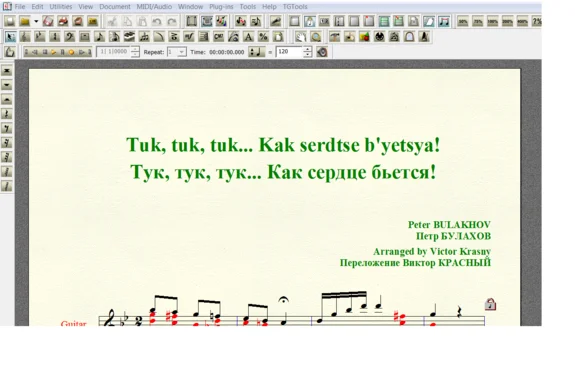This screenshot has height=369, width=576.
Task: Click the Open folder icon
Action: coord(25,21)
